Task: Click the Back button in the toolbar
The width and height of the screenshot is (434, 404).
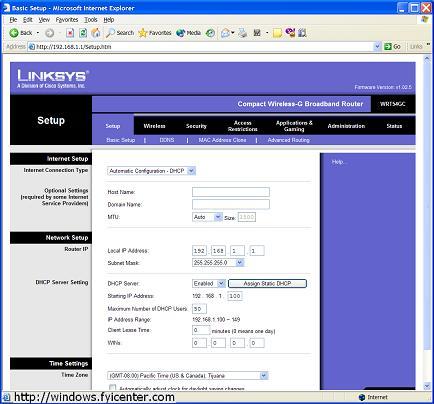Action: tap(21, 33)
